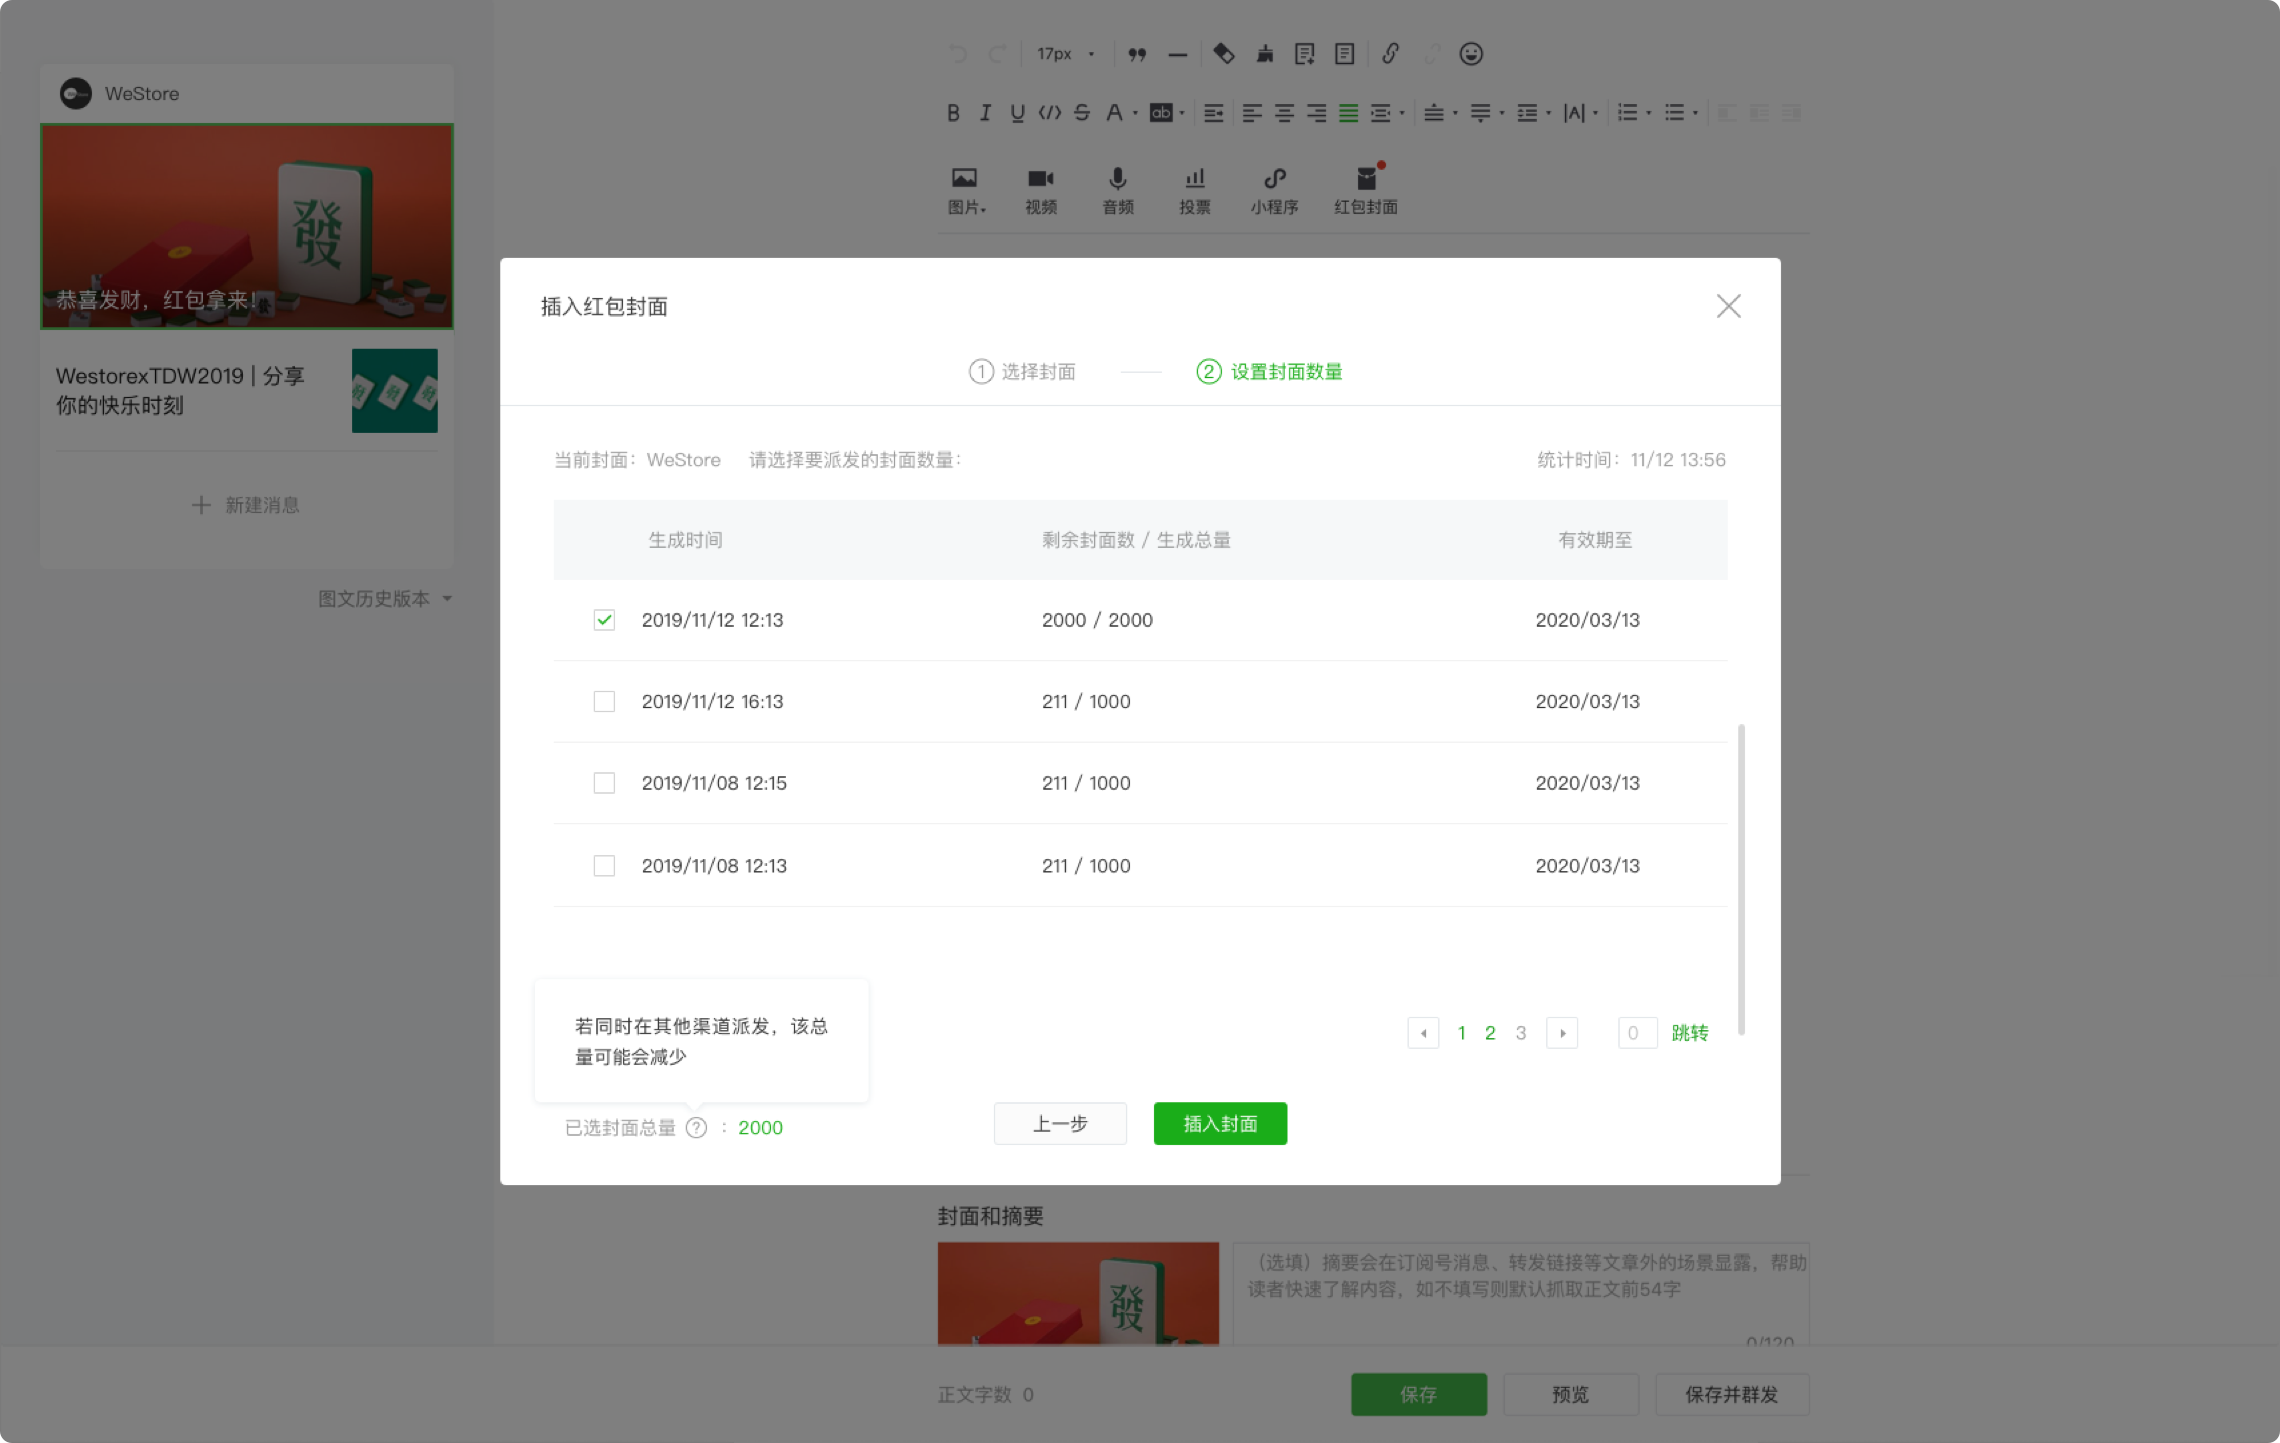Viewport: 2280px width, 1443px height.
Task: Go to page 3
Action: click(1521, 1033)
